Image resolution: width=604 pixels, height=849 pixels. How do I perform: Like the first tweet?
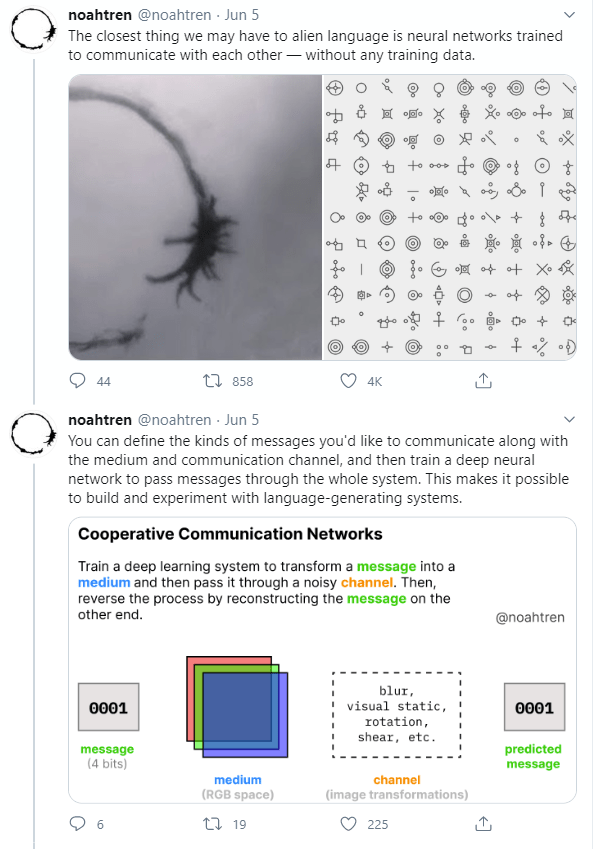[347, 381]
